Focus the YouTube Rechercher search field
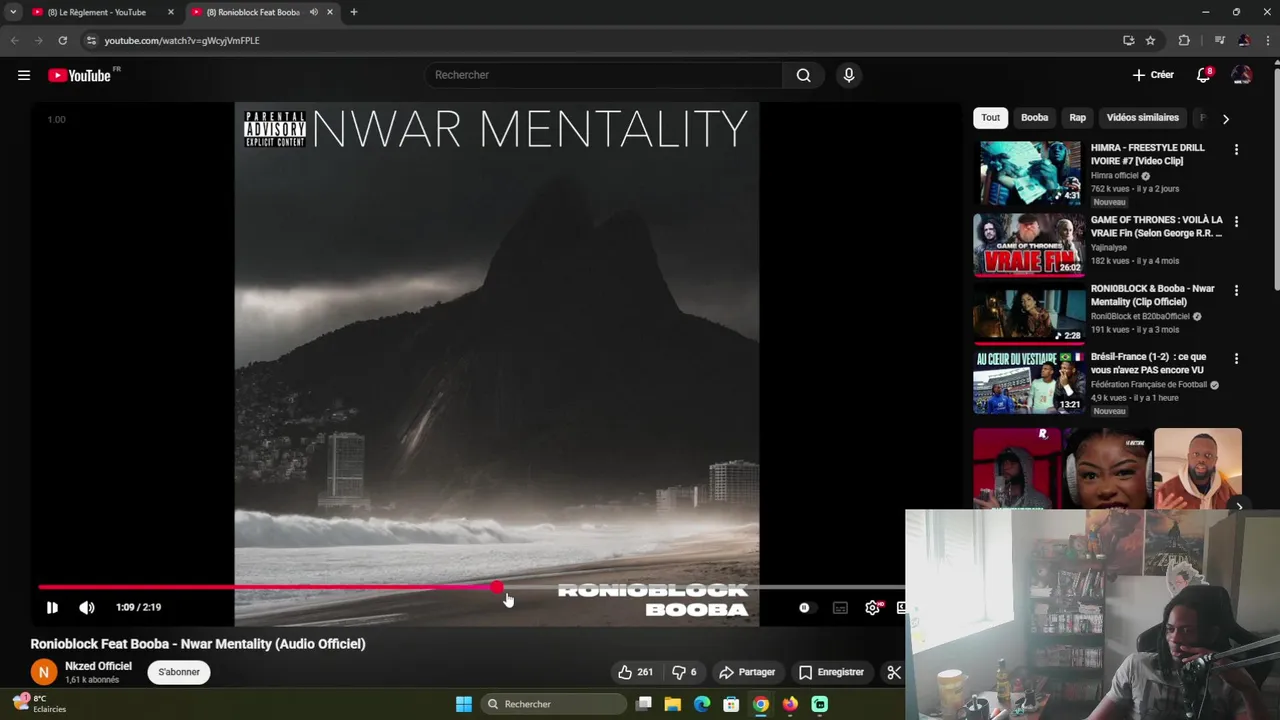 [x=605, y=75]
